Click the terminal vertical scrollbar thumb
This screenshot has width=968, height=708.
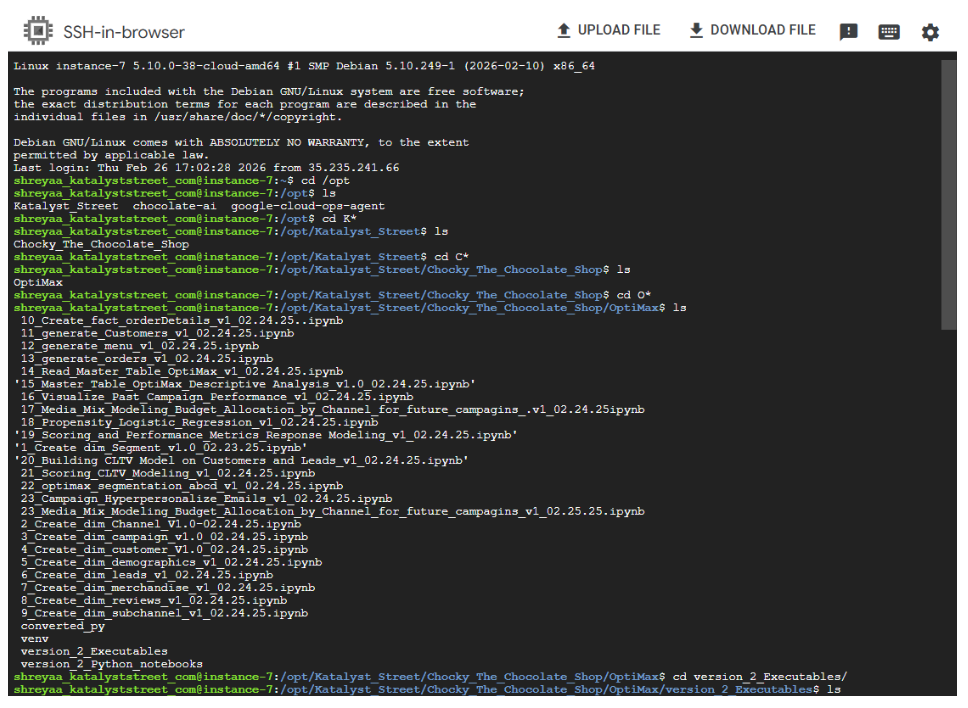coord(949,194)
